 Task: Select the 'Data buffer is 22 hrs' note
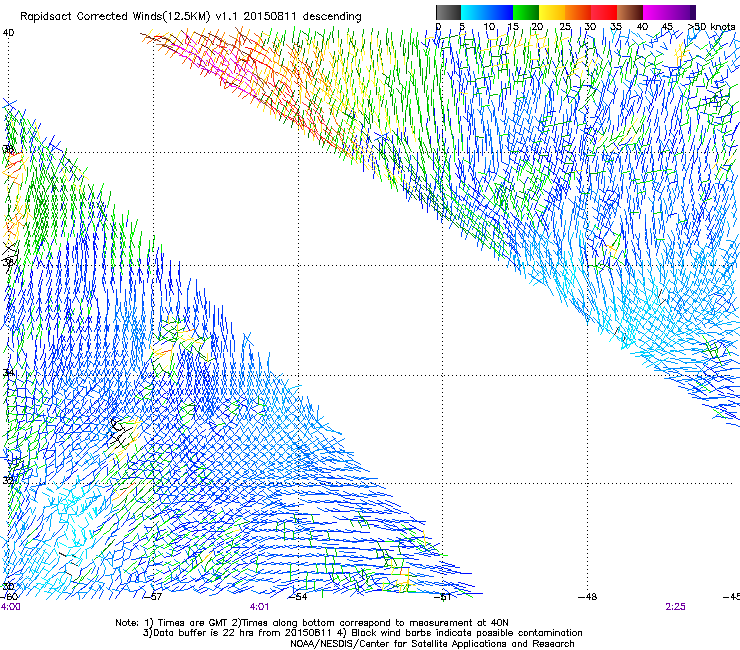pos(197,633)
